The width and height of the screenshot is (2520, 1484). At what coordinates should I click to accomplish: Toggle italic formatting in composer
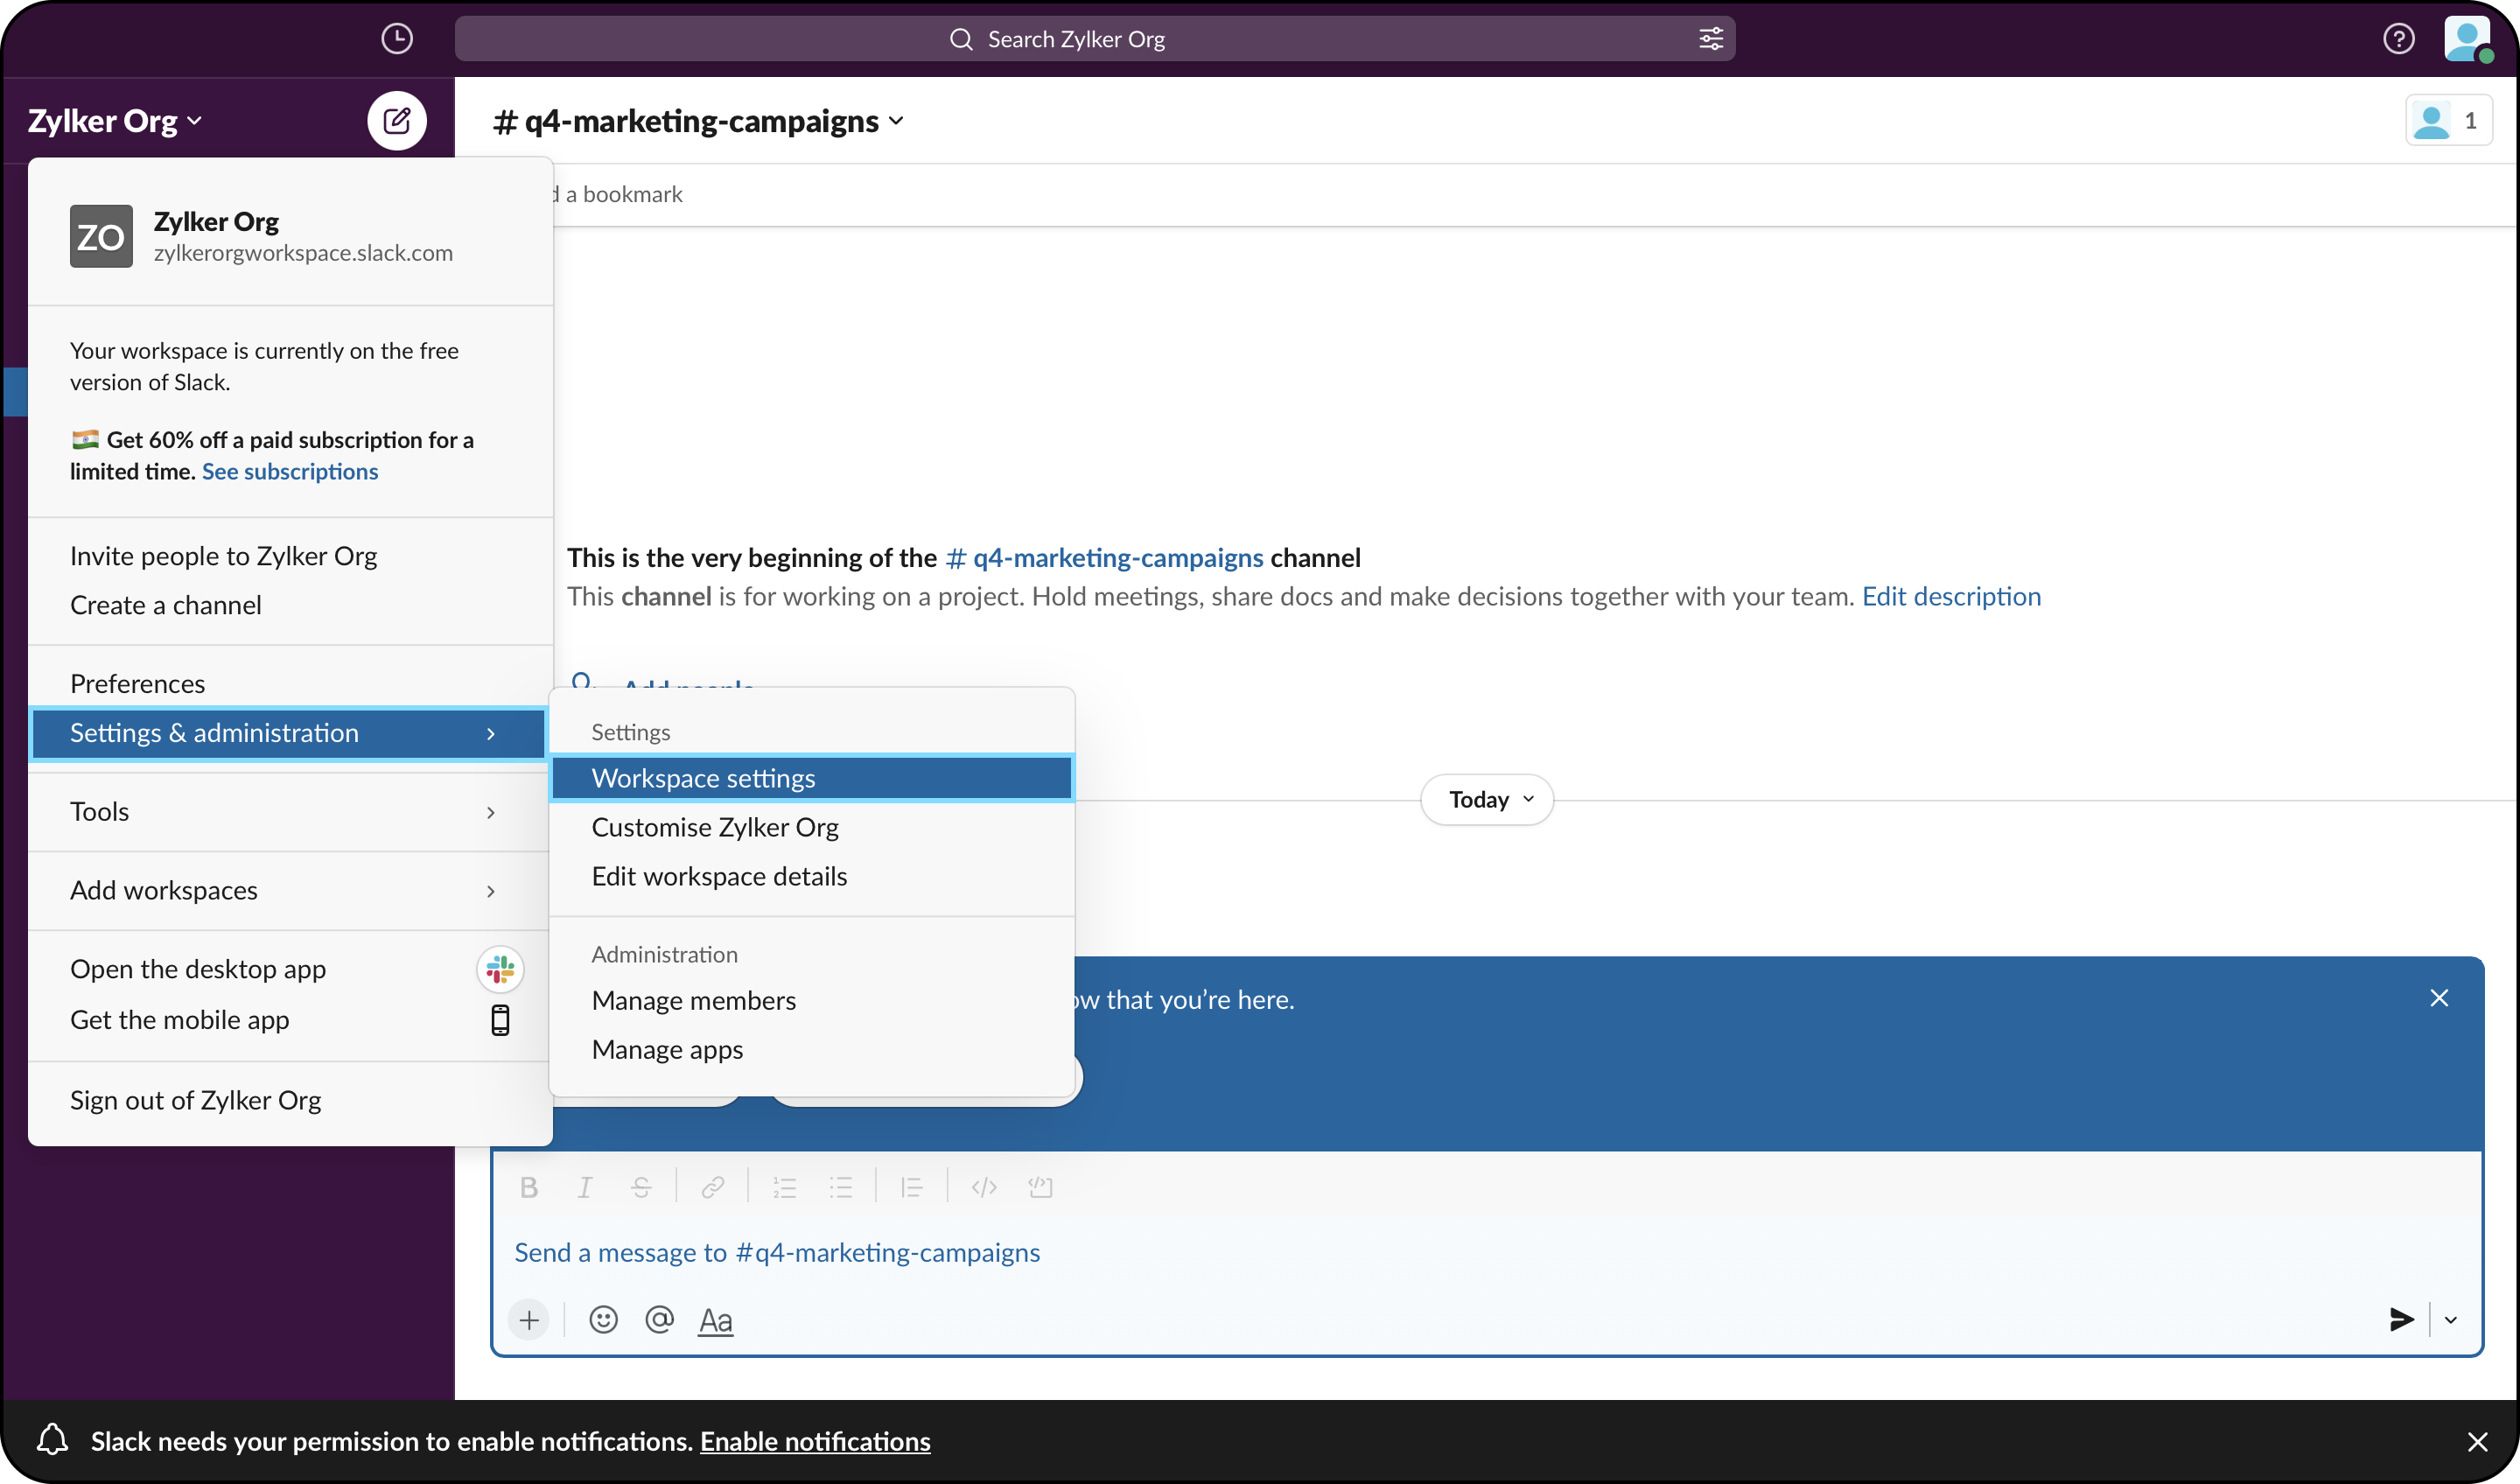point(585,1187)
